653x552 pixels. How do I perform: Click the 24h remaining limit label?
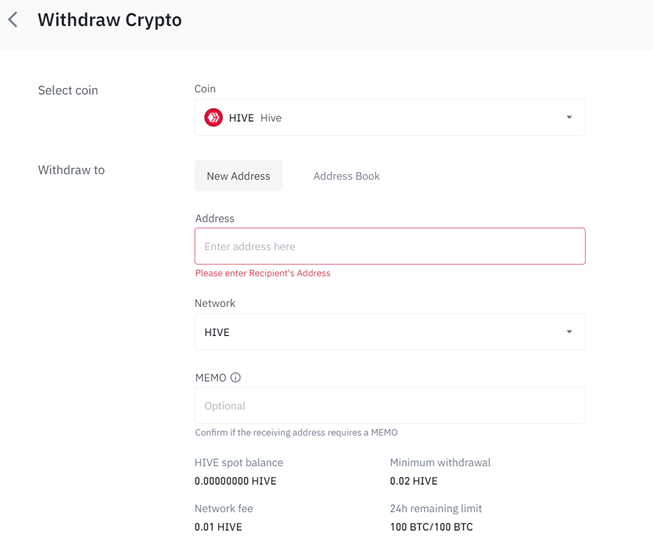436,509
